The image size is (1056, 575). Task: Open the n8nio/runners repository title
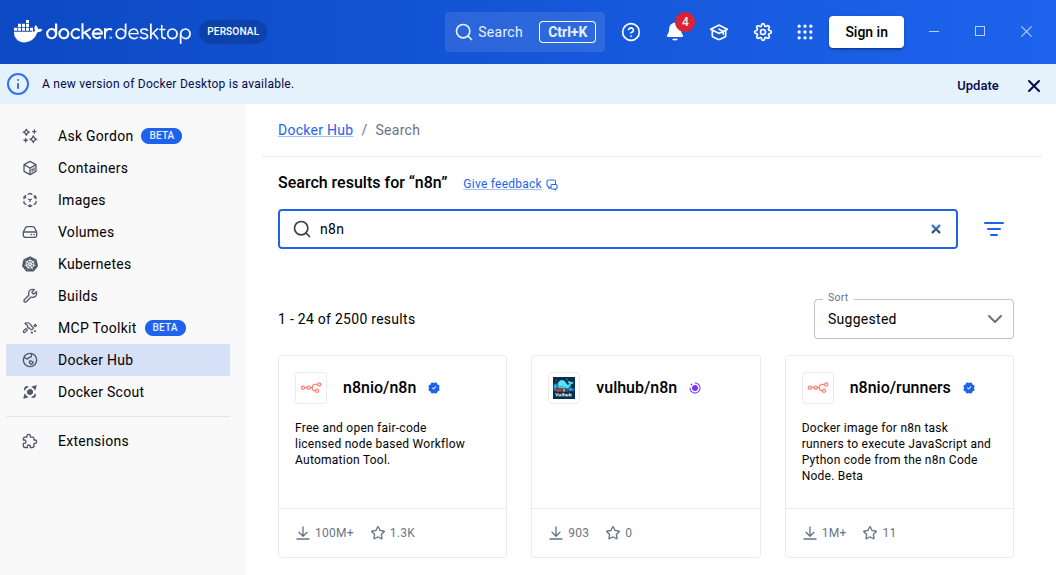coord(900,388)
